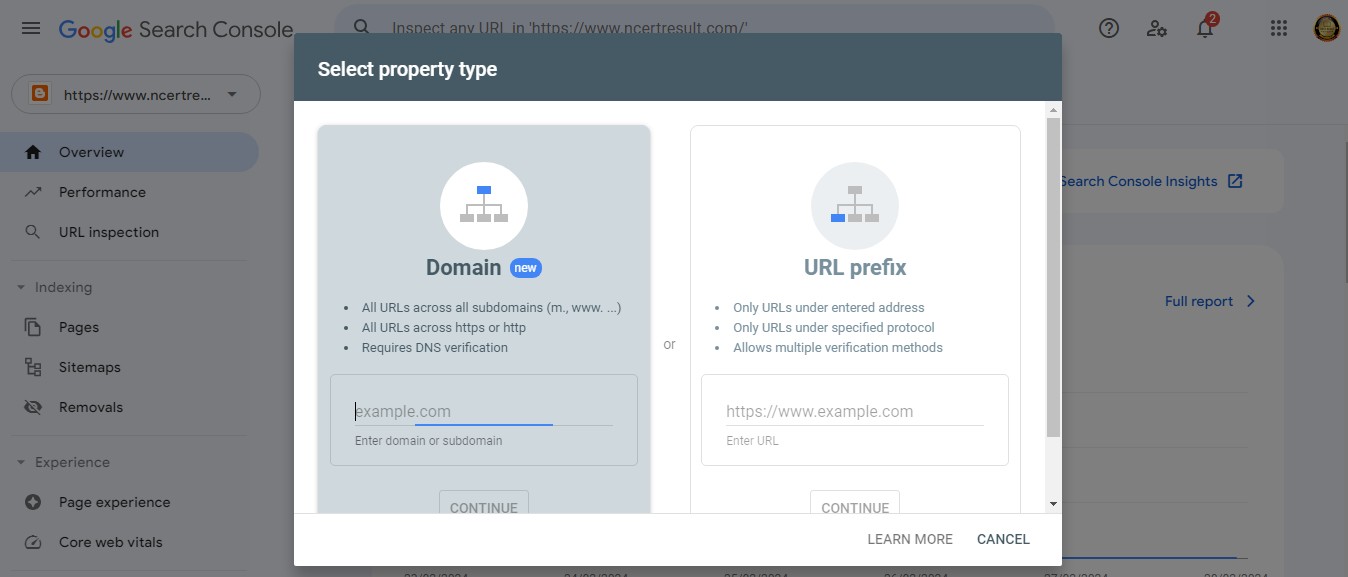Open the Sitemaps page

click(129, 367)
